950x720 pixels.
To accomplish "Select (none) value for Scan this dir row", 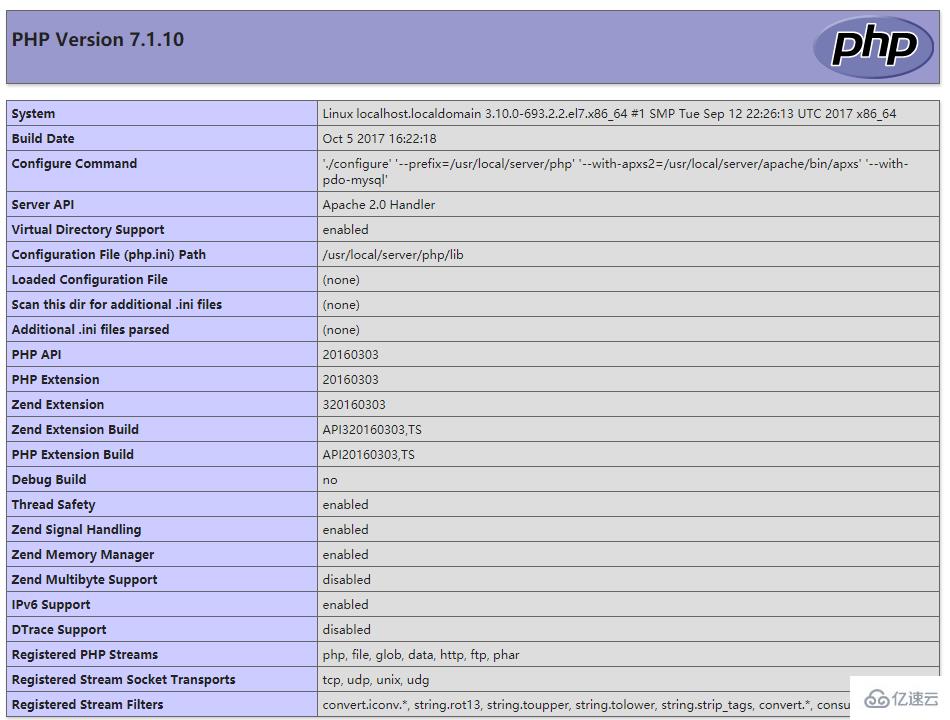I will (341, 304).
